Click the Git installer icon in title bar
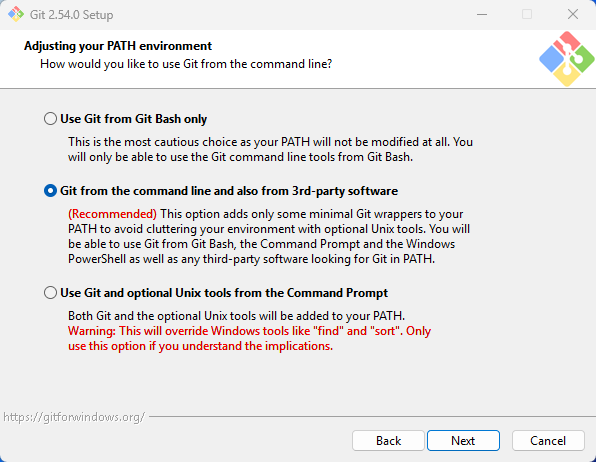Image resolution: width=596 pixels, height=462 pixels. coord(16,14)
